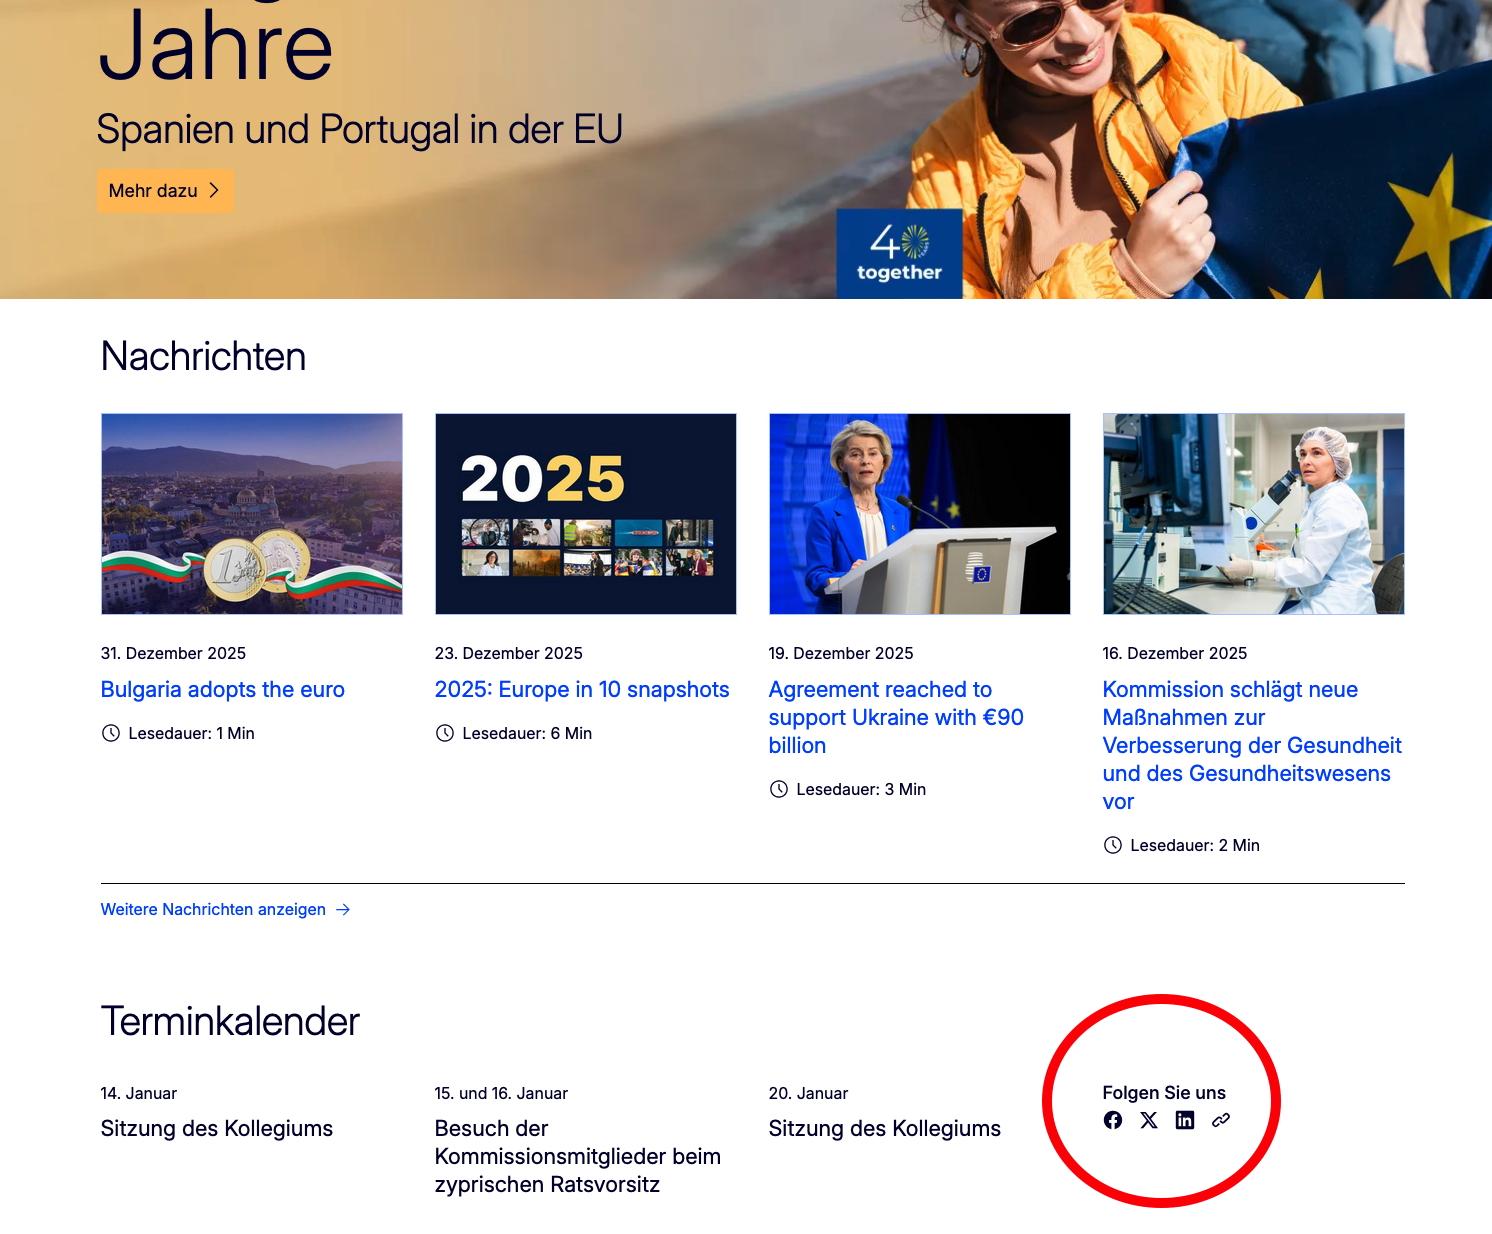
Task: Open the Bulgaria adopts the euro article
Action: coord(222,690)
